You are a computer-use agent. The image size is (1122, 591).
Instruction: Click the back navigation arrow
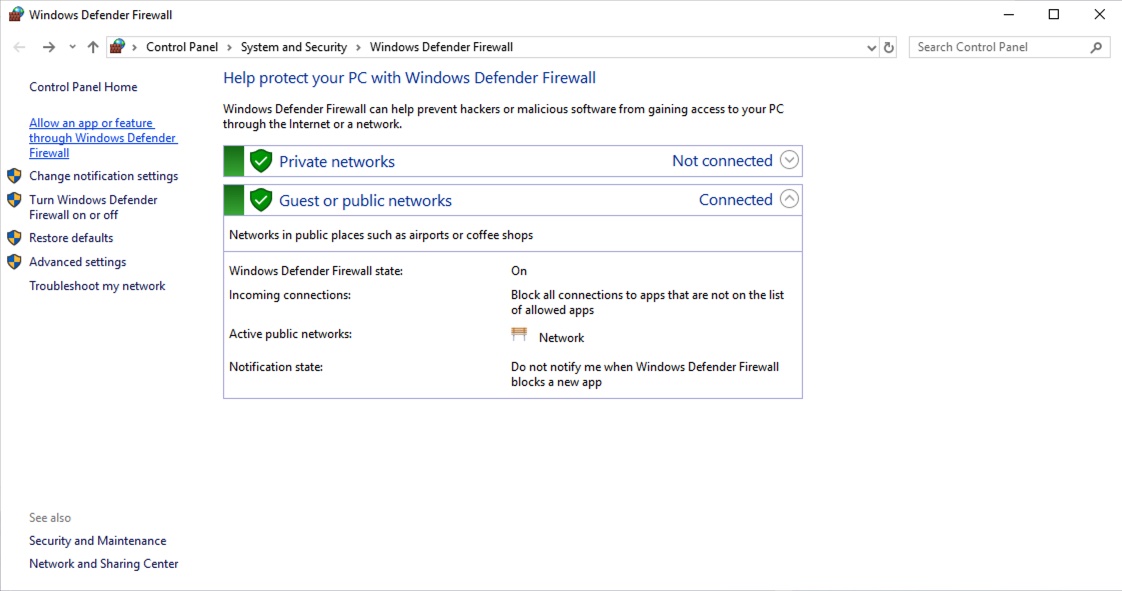point(18,46)
